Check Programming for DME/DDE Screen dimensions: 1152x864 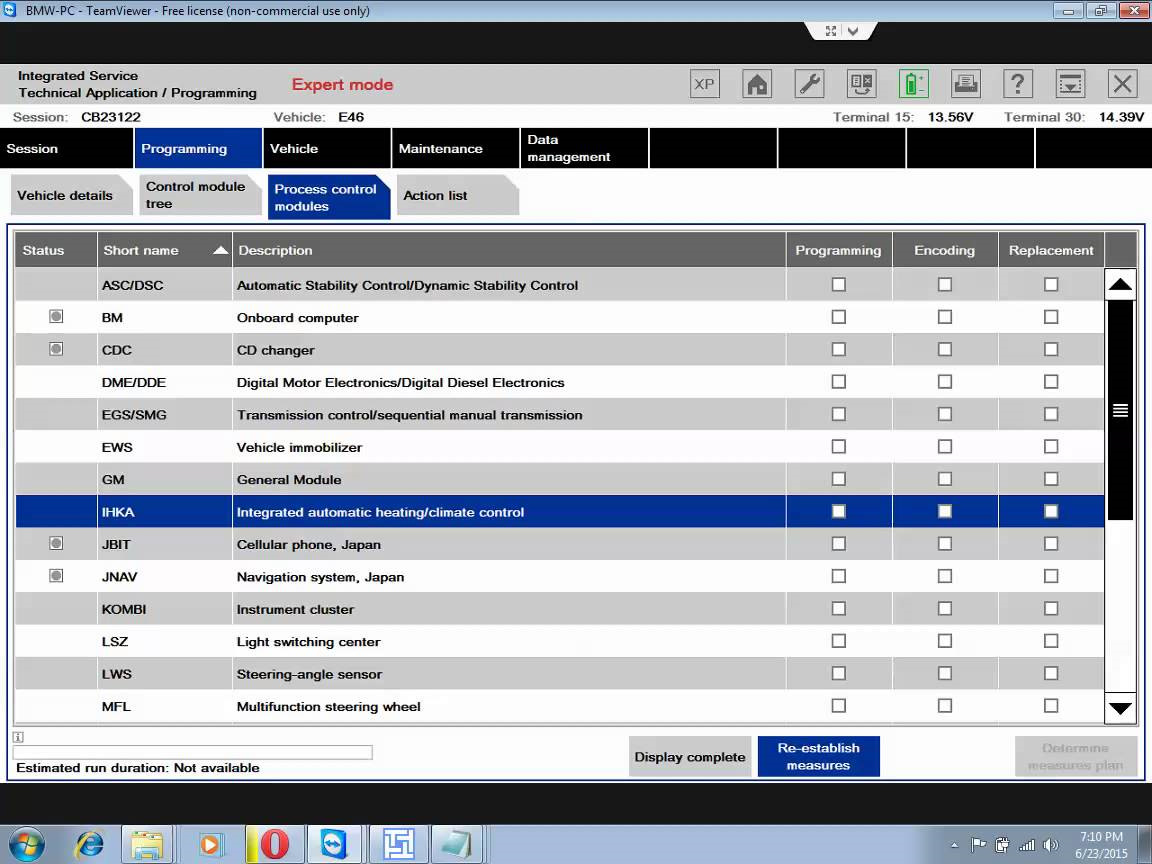point(838,381)
